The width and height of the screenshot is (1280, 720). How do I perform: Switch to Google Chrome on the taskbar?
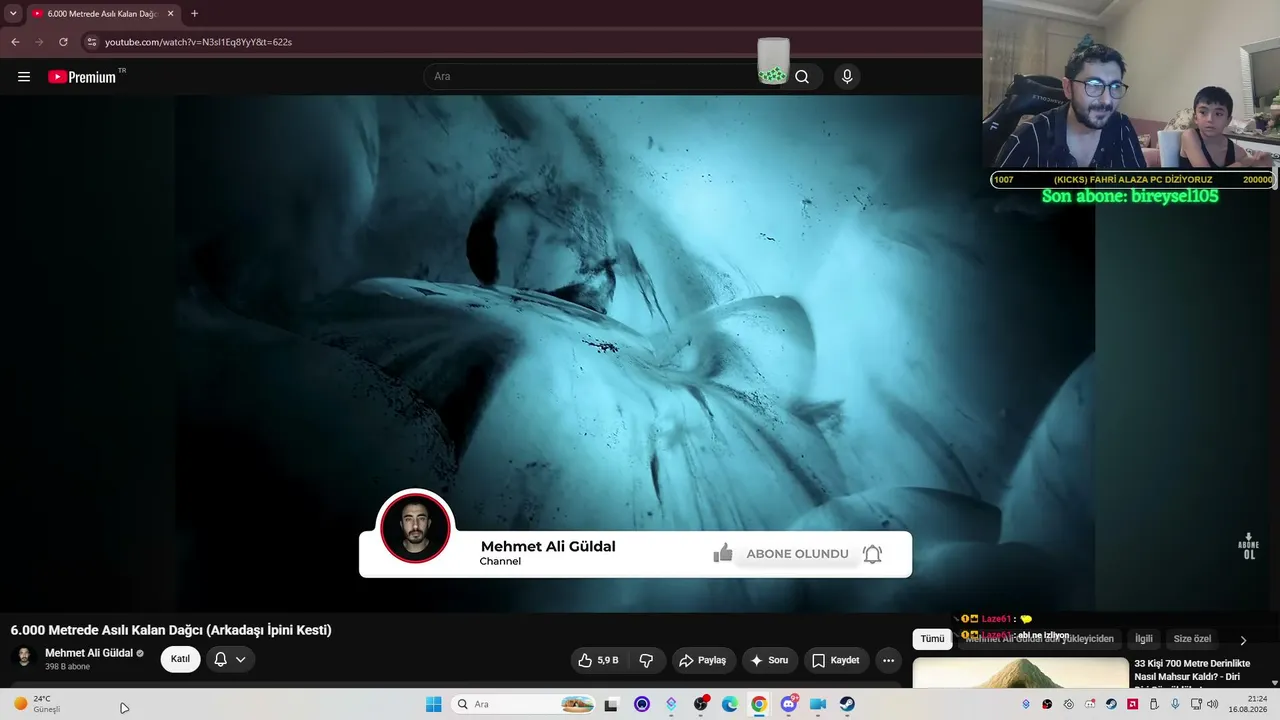(x=759, y=704)
